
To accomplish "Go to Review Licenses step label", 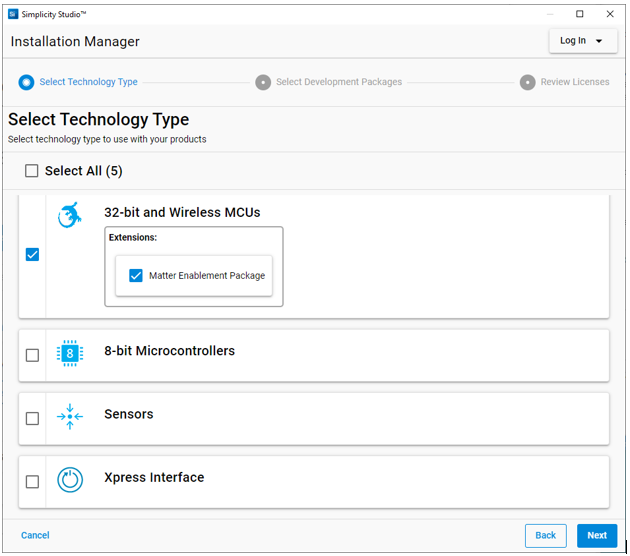I will point(575,82).
